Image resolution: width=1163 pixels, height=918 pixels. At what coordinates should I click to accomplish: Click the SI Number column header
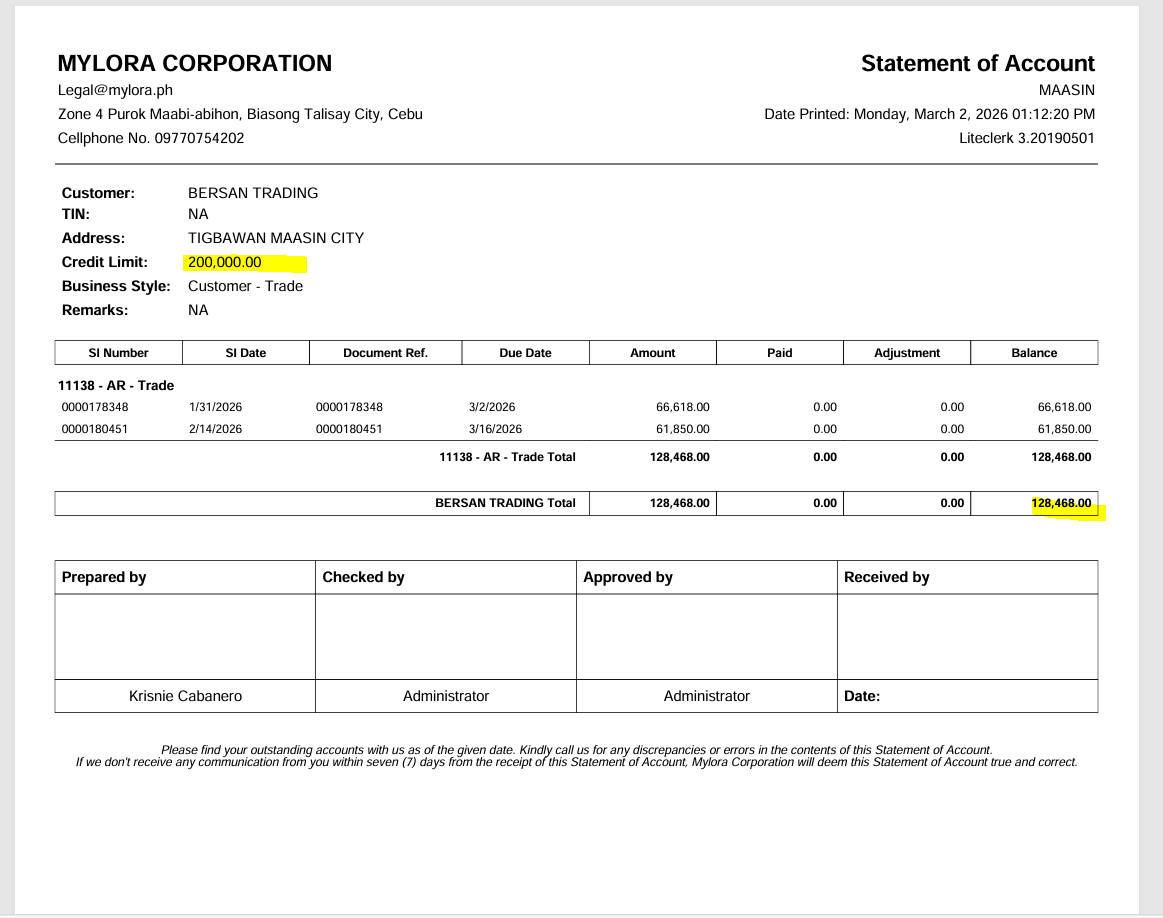[118, 353]
